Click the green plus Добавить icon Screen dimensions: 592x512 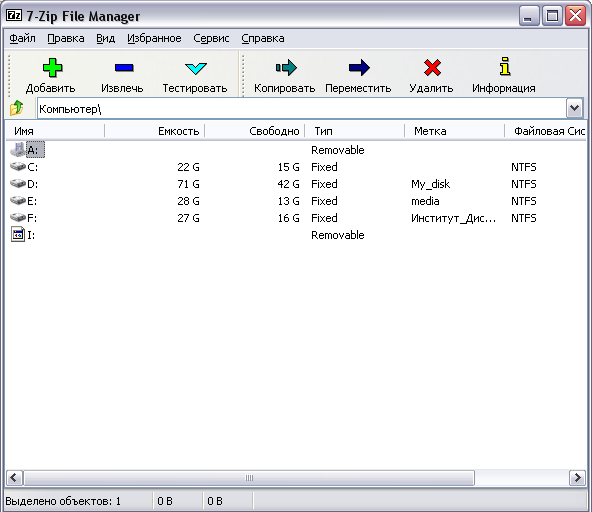52,68
